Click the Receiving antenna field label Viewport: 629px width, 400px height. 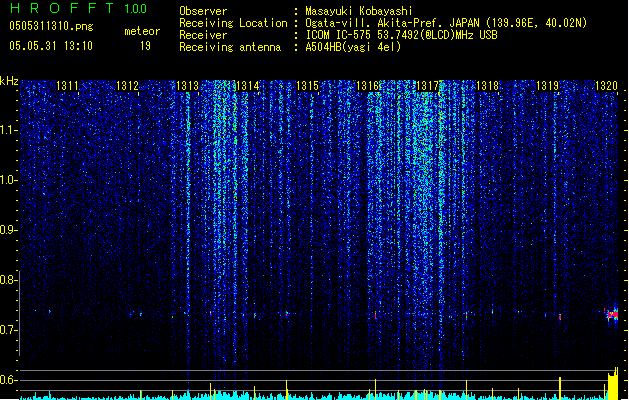(x=230, y=47)
